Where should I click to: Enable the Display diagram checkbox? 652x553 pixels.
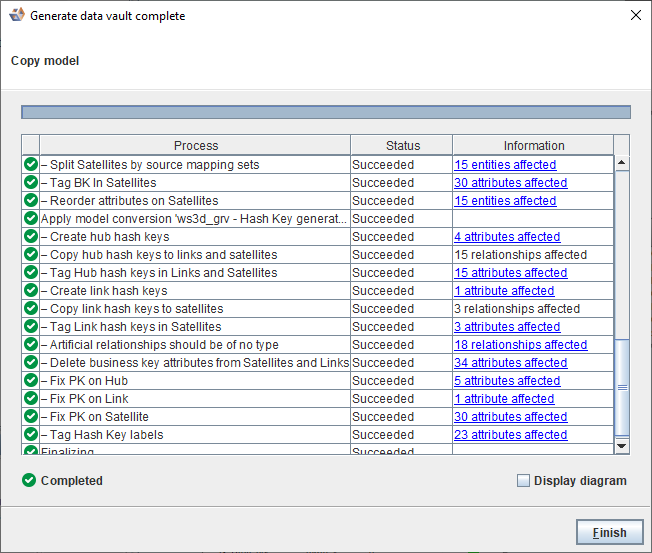click(523, 481)
